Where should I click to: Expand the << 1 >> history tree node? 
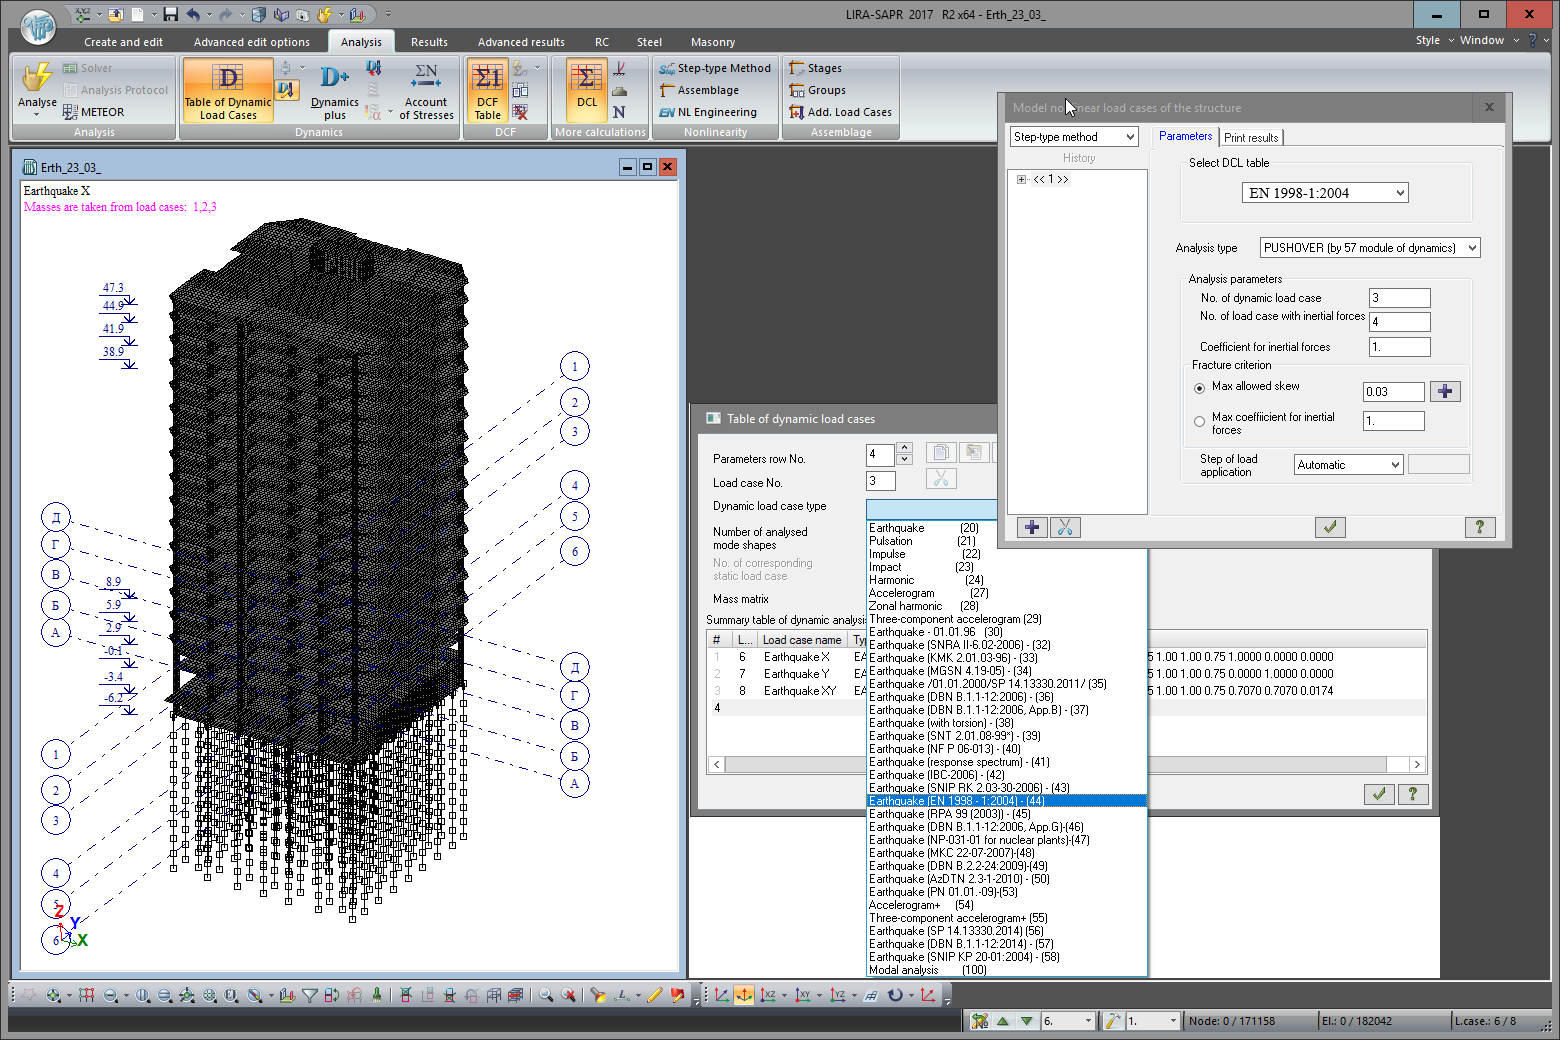[1021, 180]
